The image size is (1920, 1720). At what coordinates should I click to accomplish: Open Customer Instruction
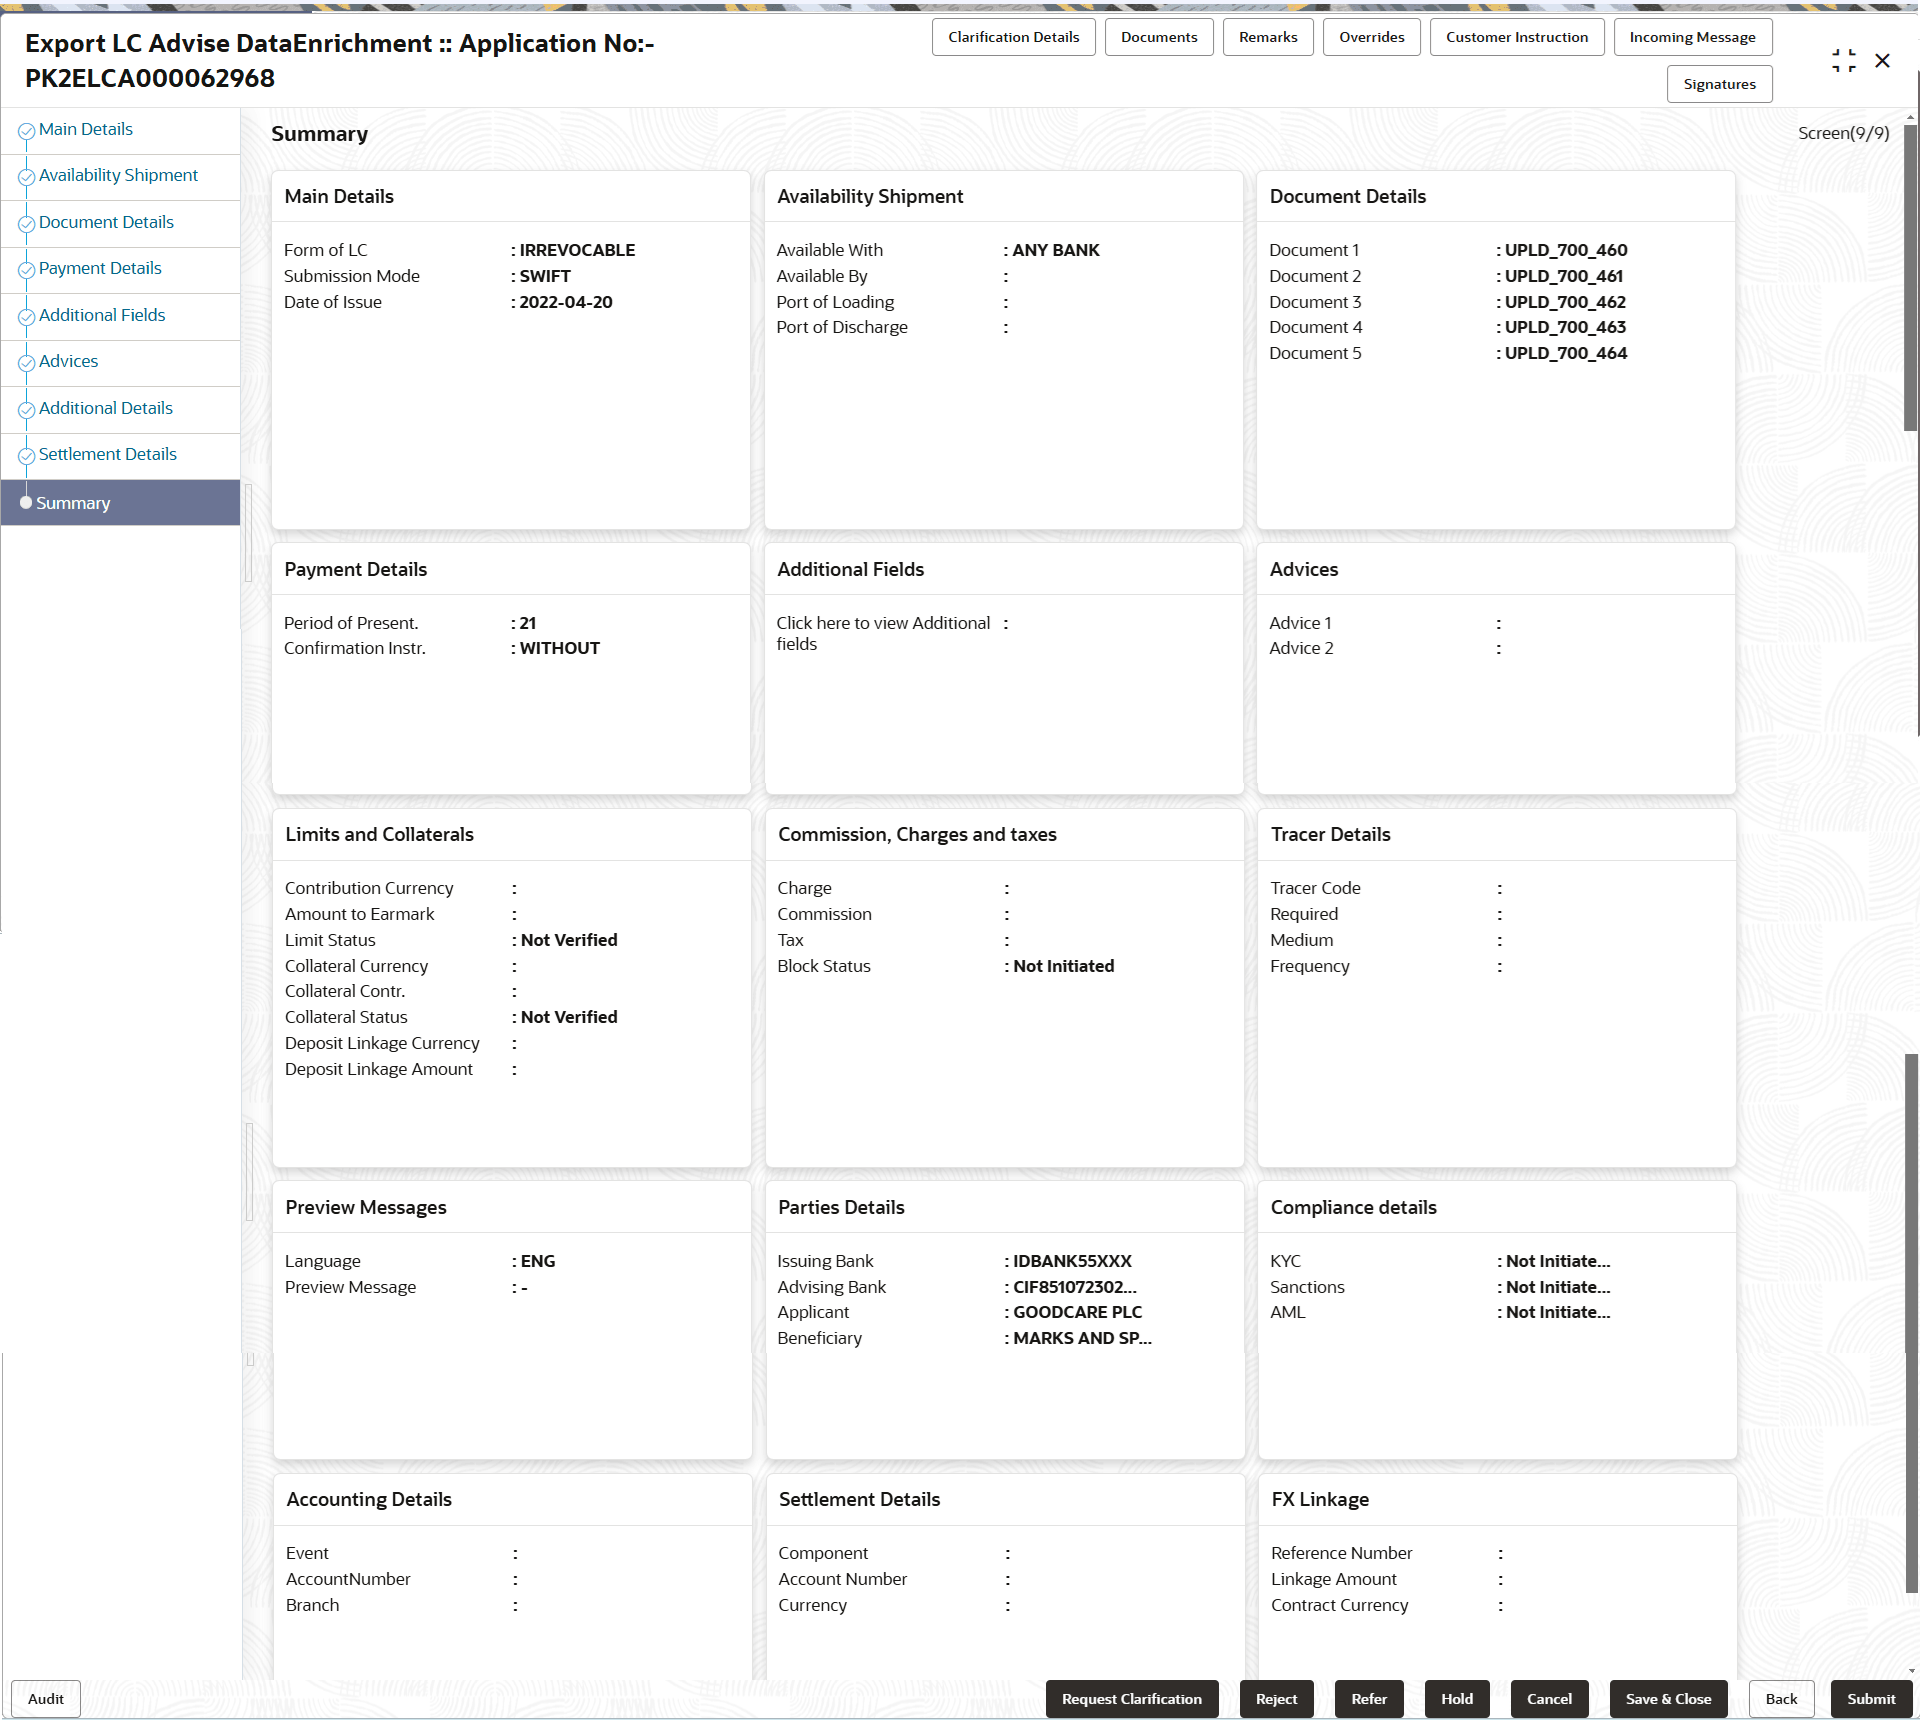pyautogui.click(x=1516, y=37)
